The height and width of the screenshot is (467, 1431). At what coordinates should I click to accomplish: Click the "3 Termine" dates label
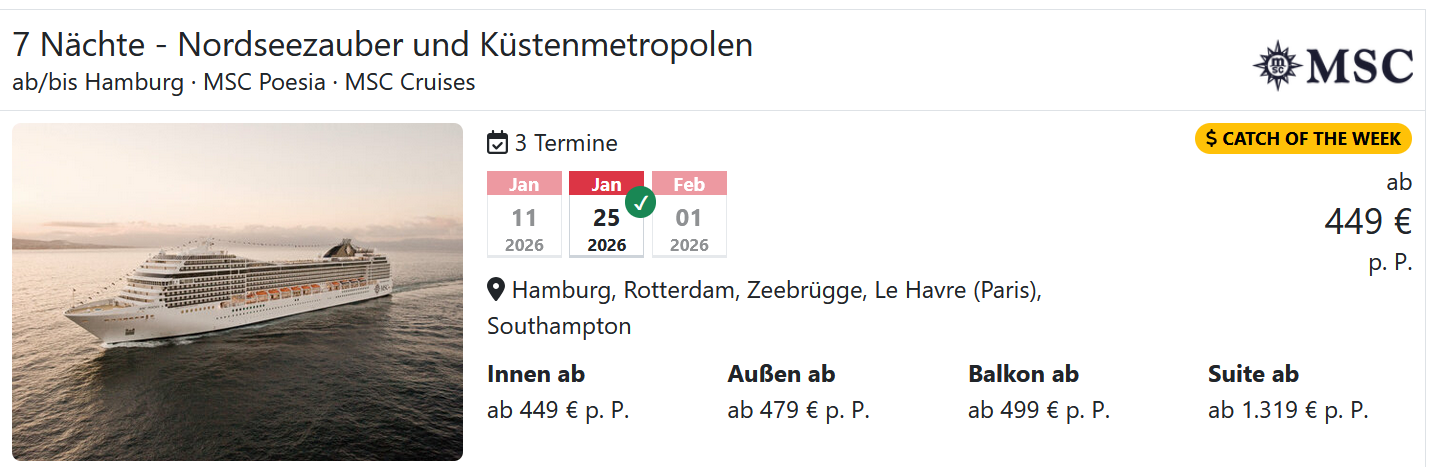[x=566, y=143]
